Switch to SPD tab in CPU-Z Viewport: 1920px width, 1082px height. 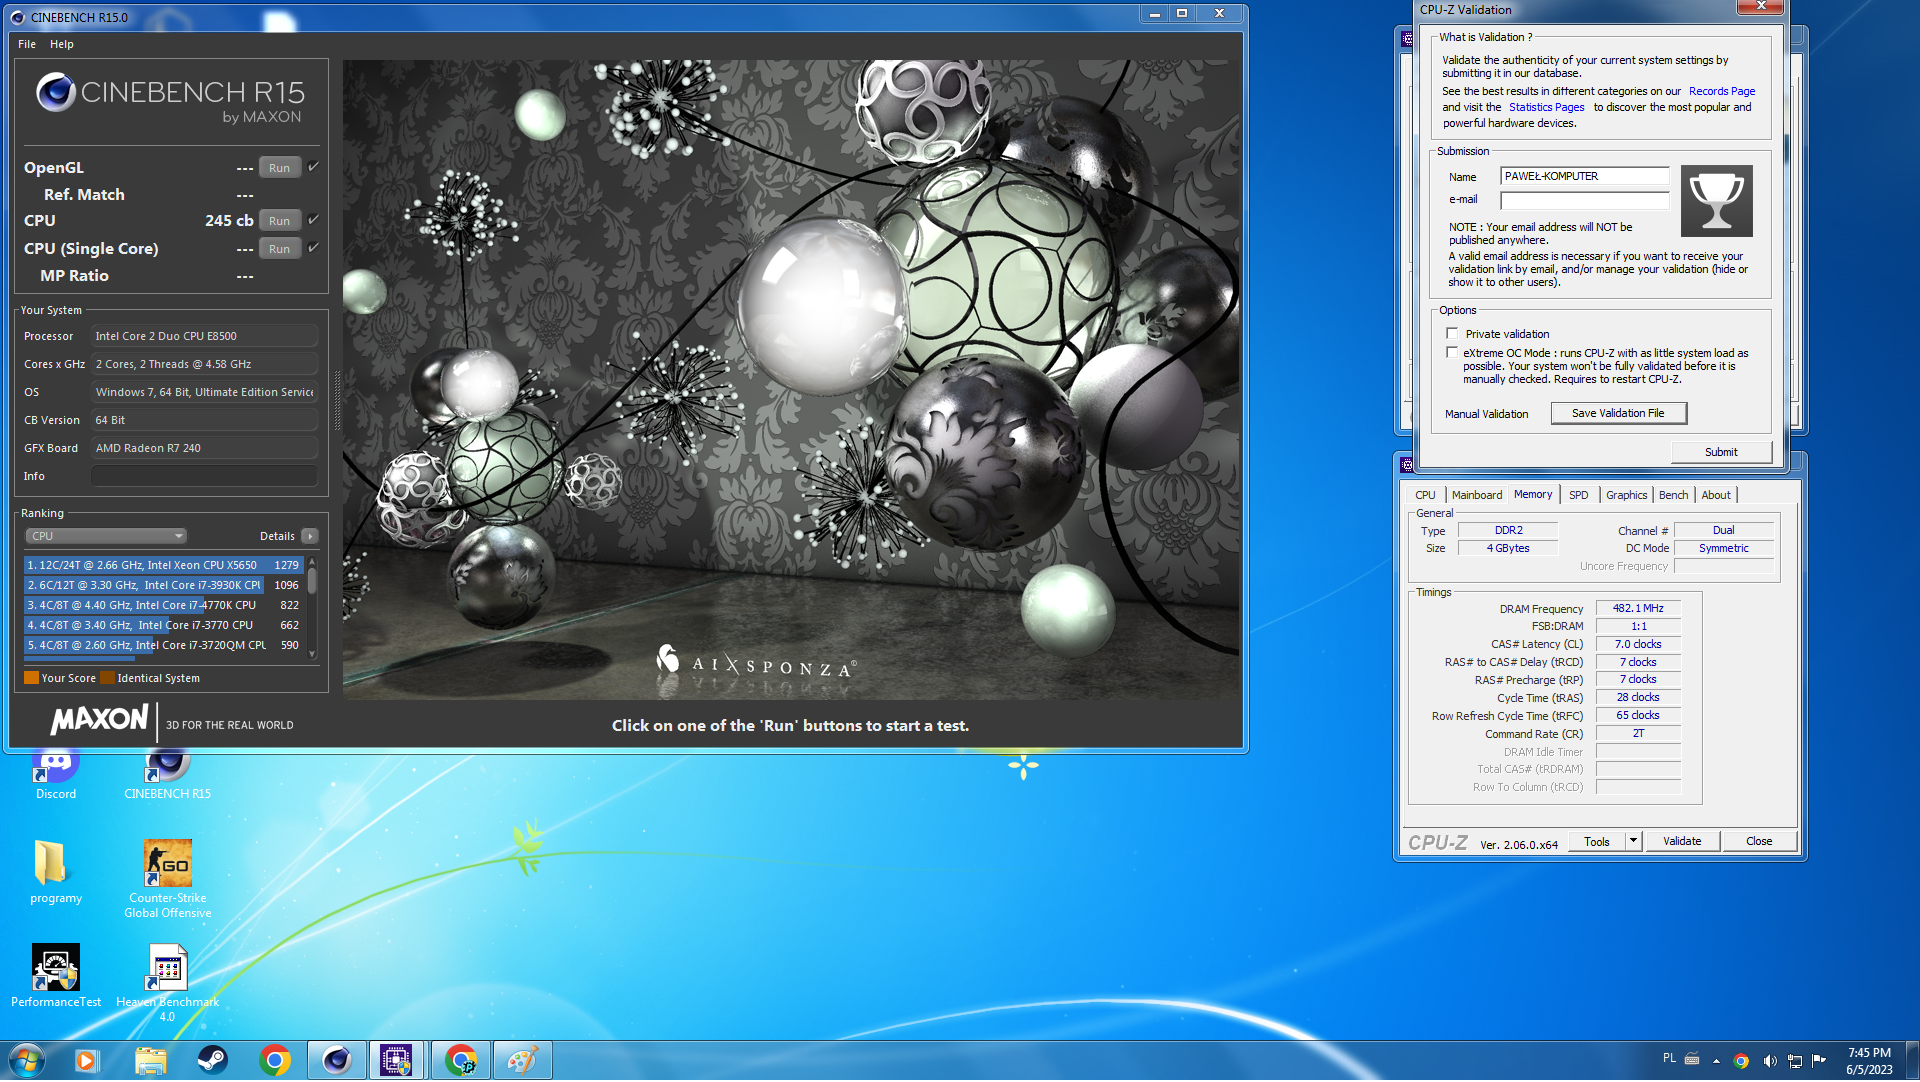[1579, 496]
